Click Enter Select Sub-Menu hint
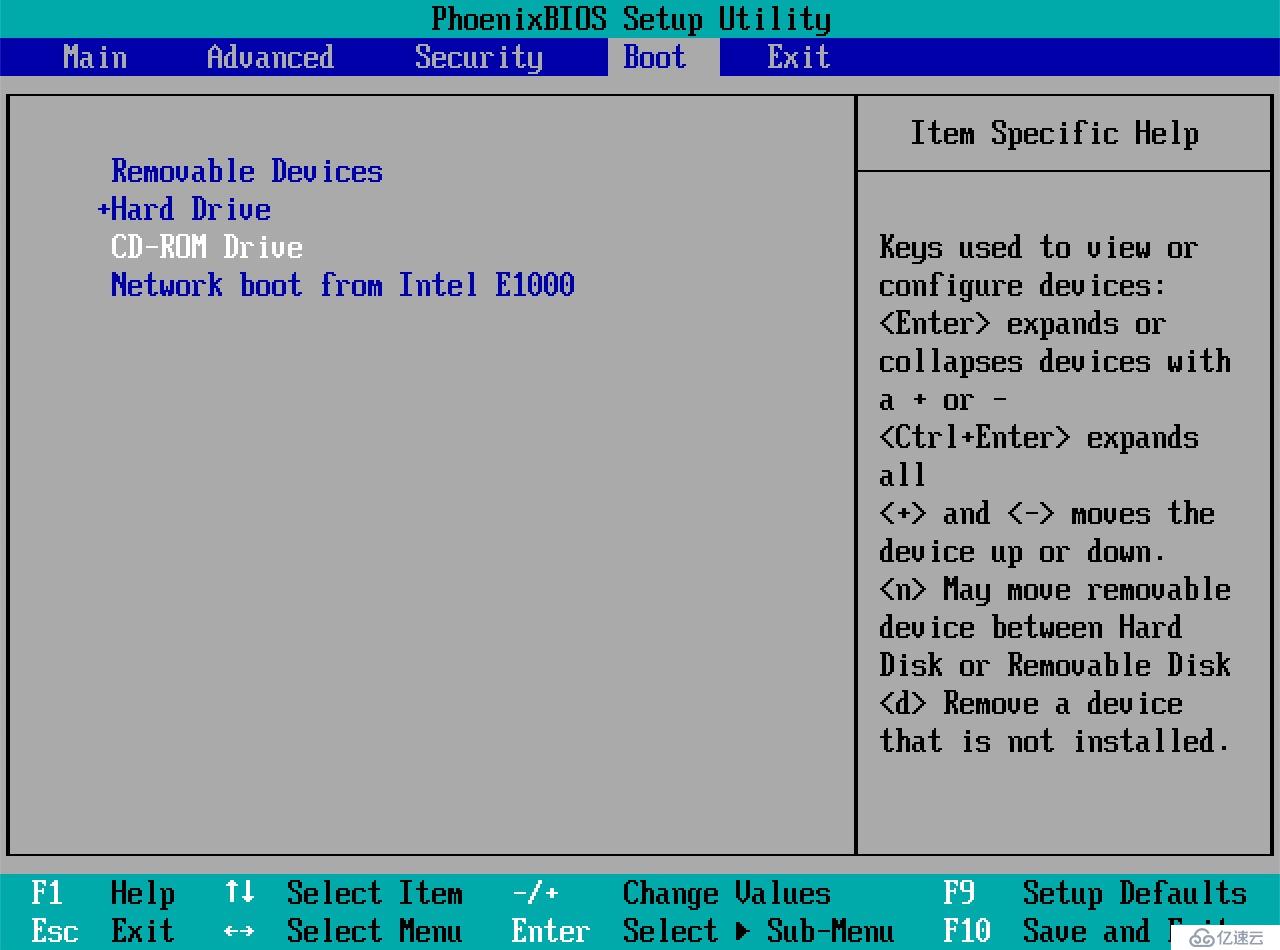This screenshot has width=1280, height=950. coord(703,931)
